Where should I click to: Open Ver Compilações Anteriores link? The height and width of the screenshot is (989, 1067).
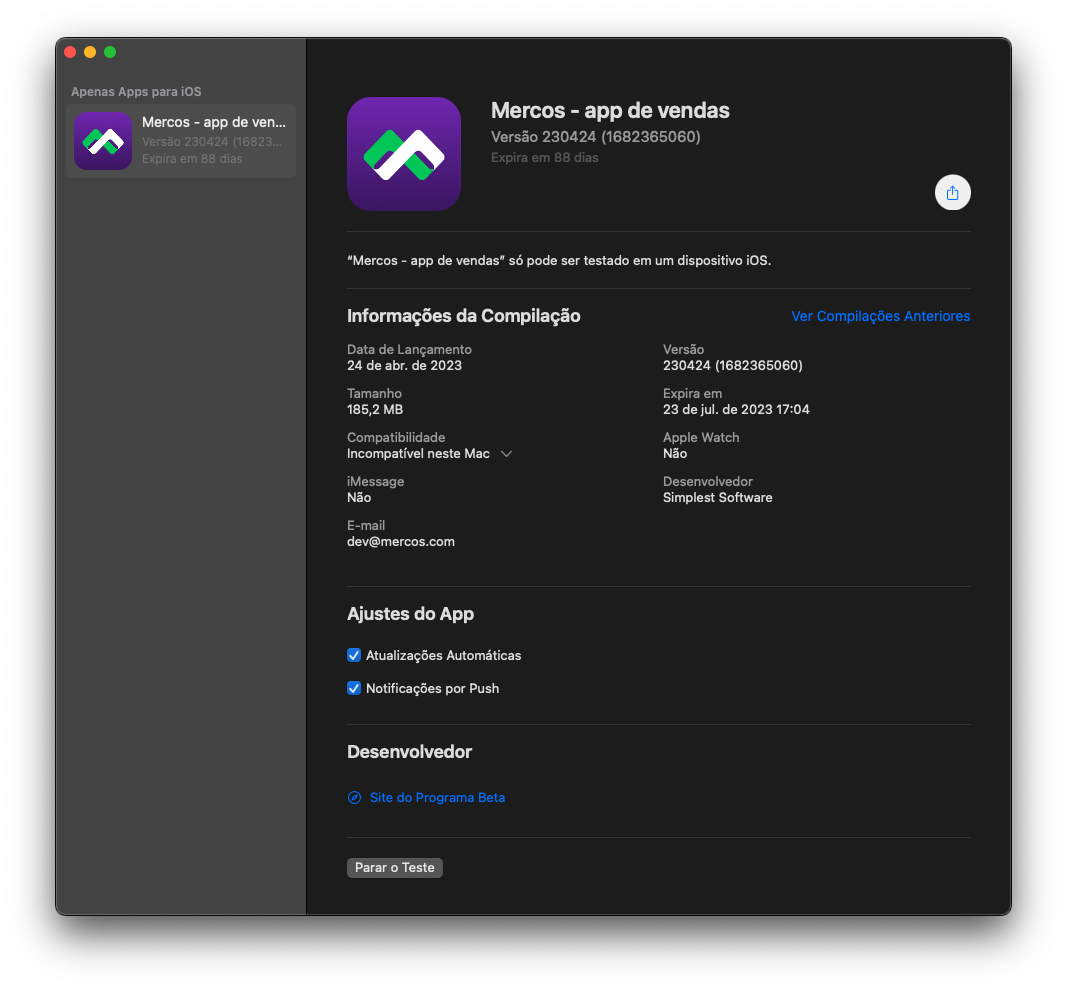tap(881, 316)
